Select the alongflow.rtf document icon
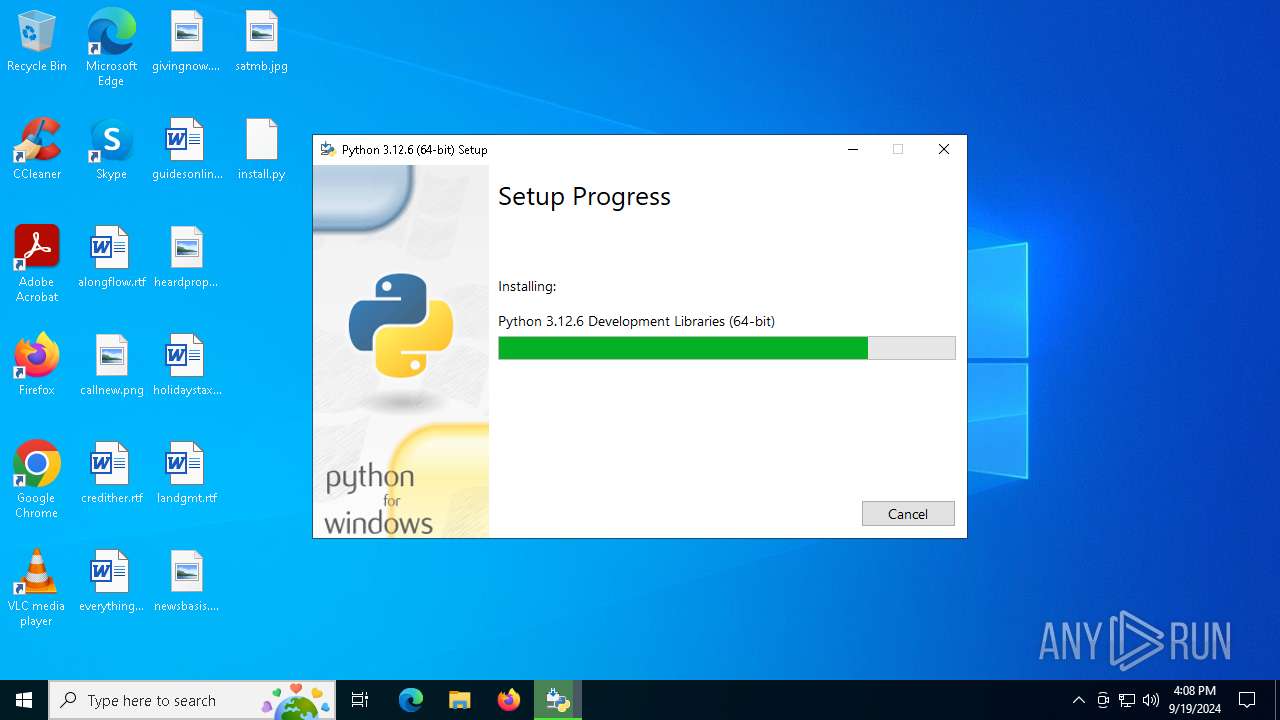Viewport: 1280px width, 720px height. (x=111, y=258)
